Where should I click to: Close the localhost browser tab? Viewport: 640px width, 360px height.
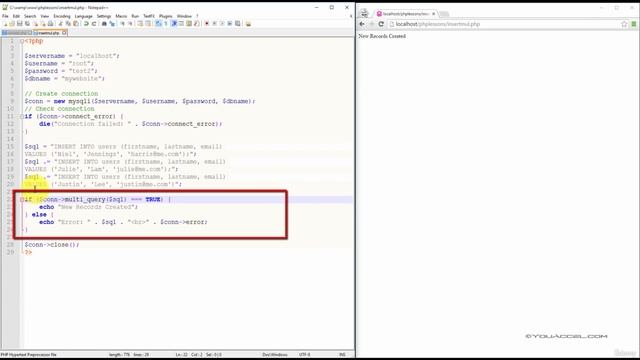[433, 13]
